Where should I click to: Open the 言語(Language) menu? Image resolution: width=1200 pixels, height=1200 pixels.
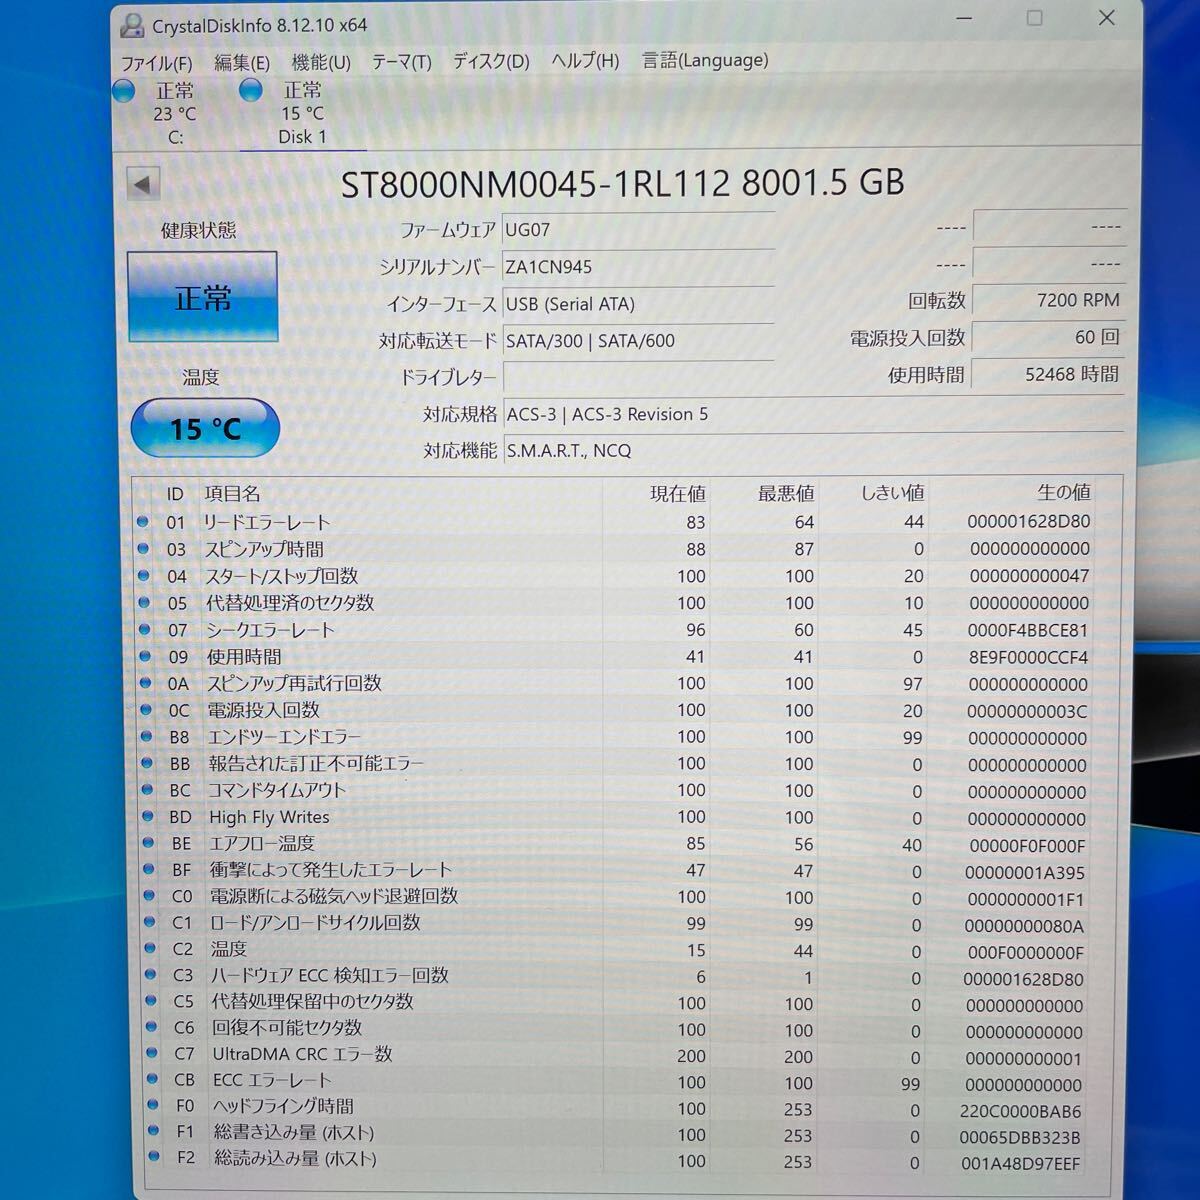click(705, 60)
